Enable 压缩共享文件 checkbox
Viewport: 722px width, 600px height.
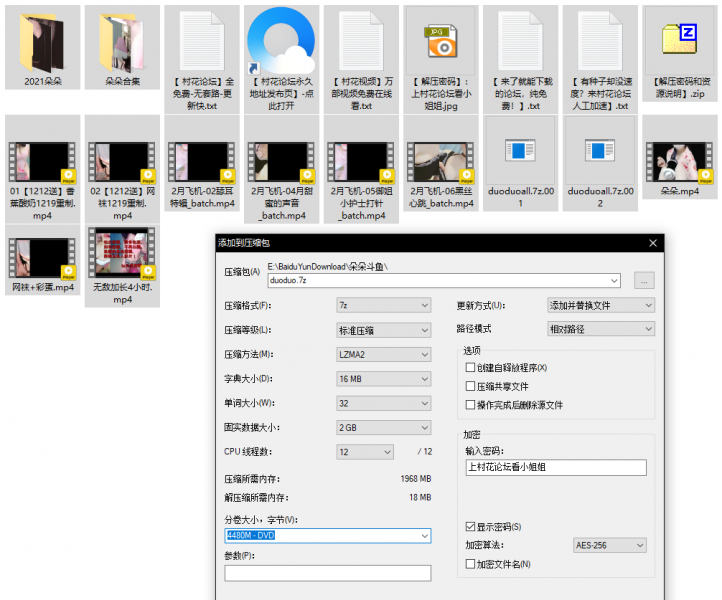[471, 387]
